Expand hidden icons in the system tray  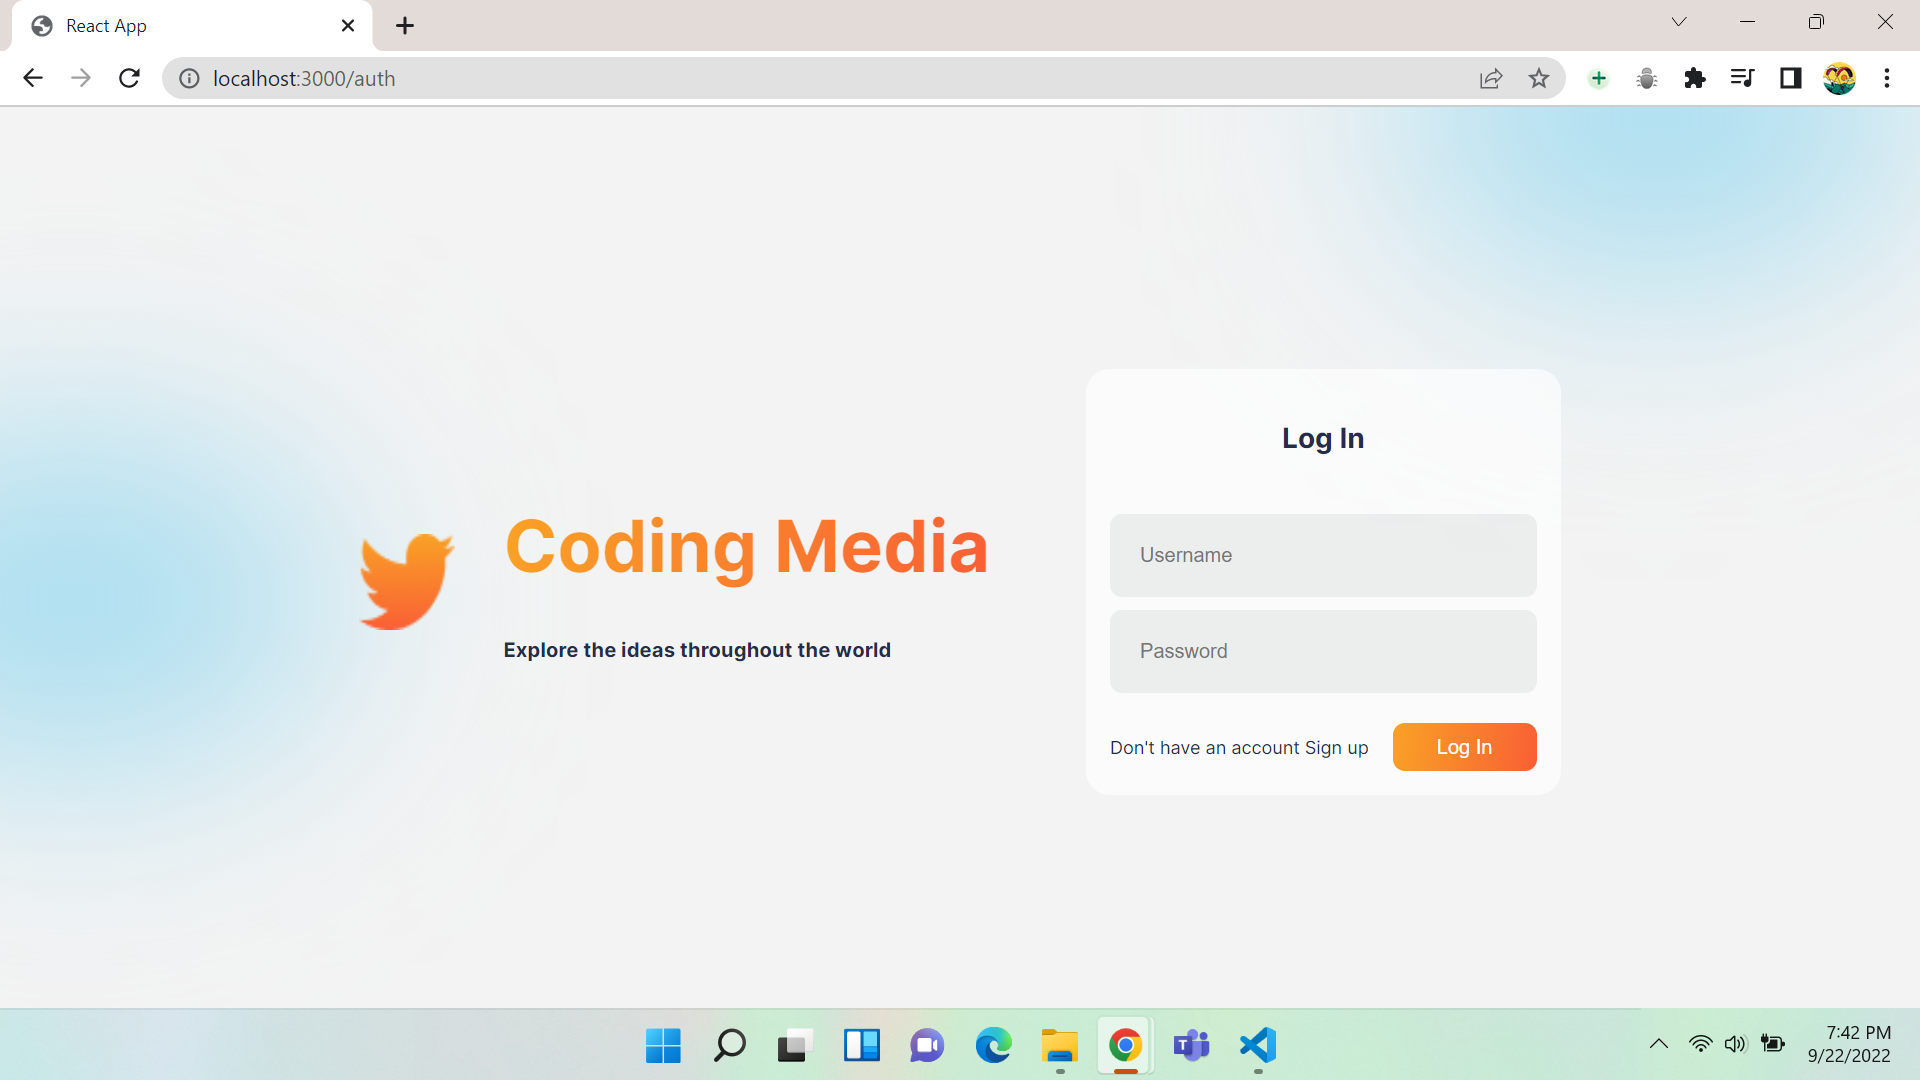[x=1659, y=1043]
